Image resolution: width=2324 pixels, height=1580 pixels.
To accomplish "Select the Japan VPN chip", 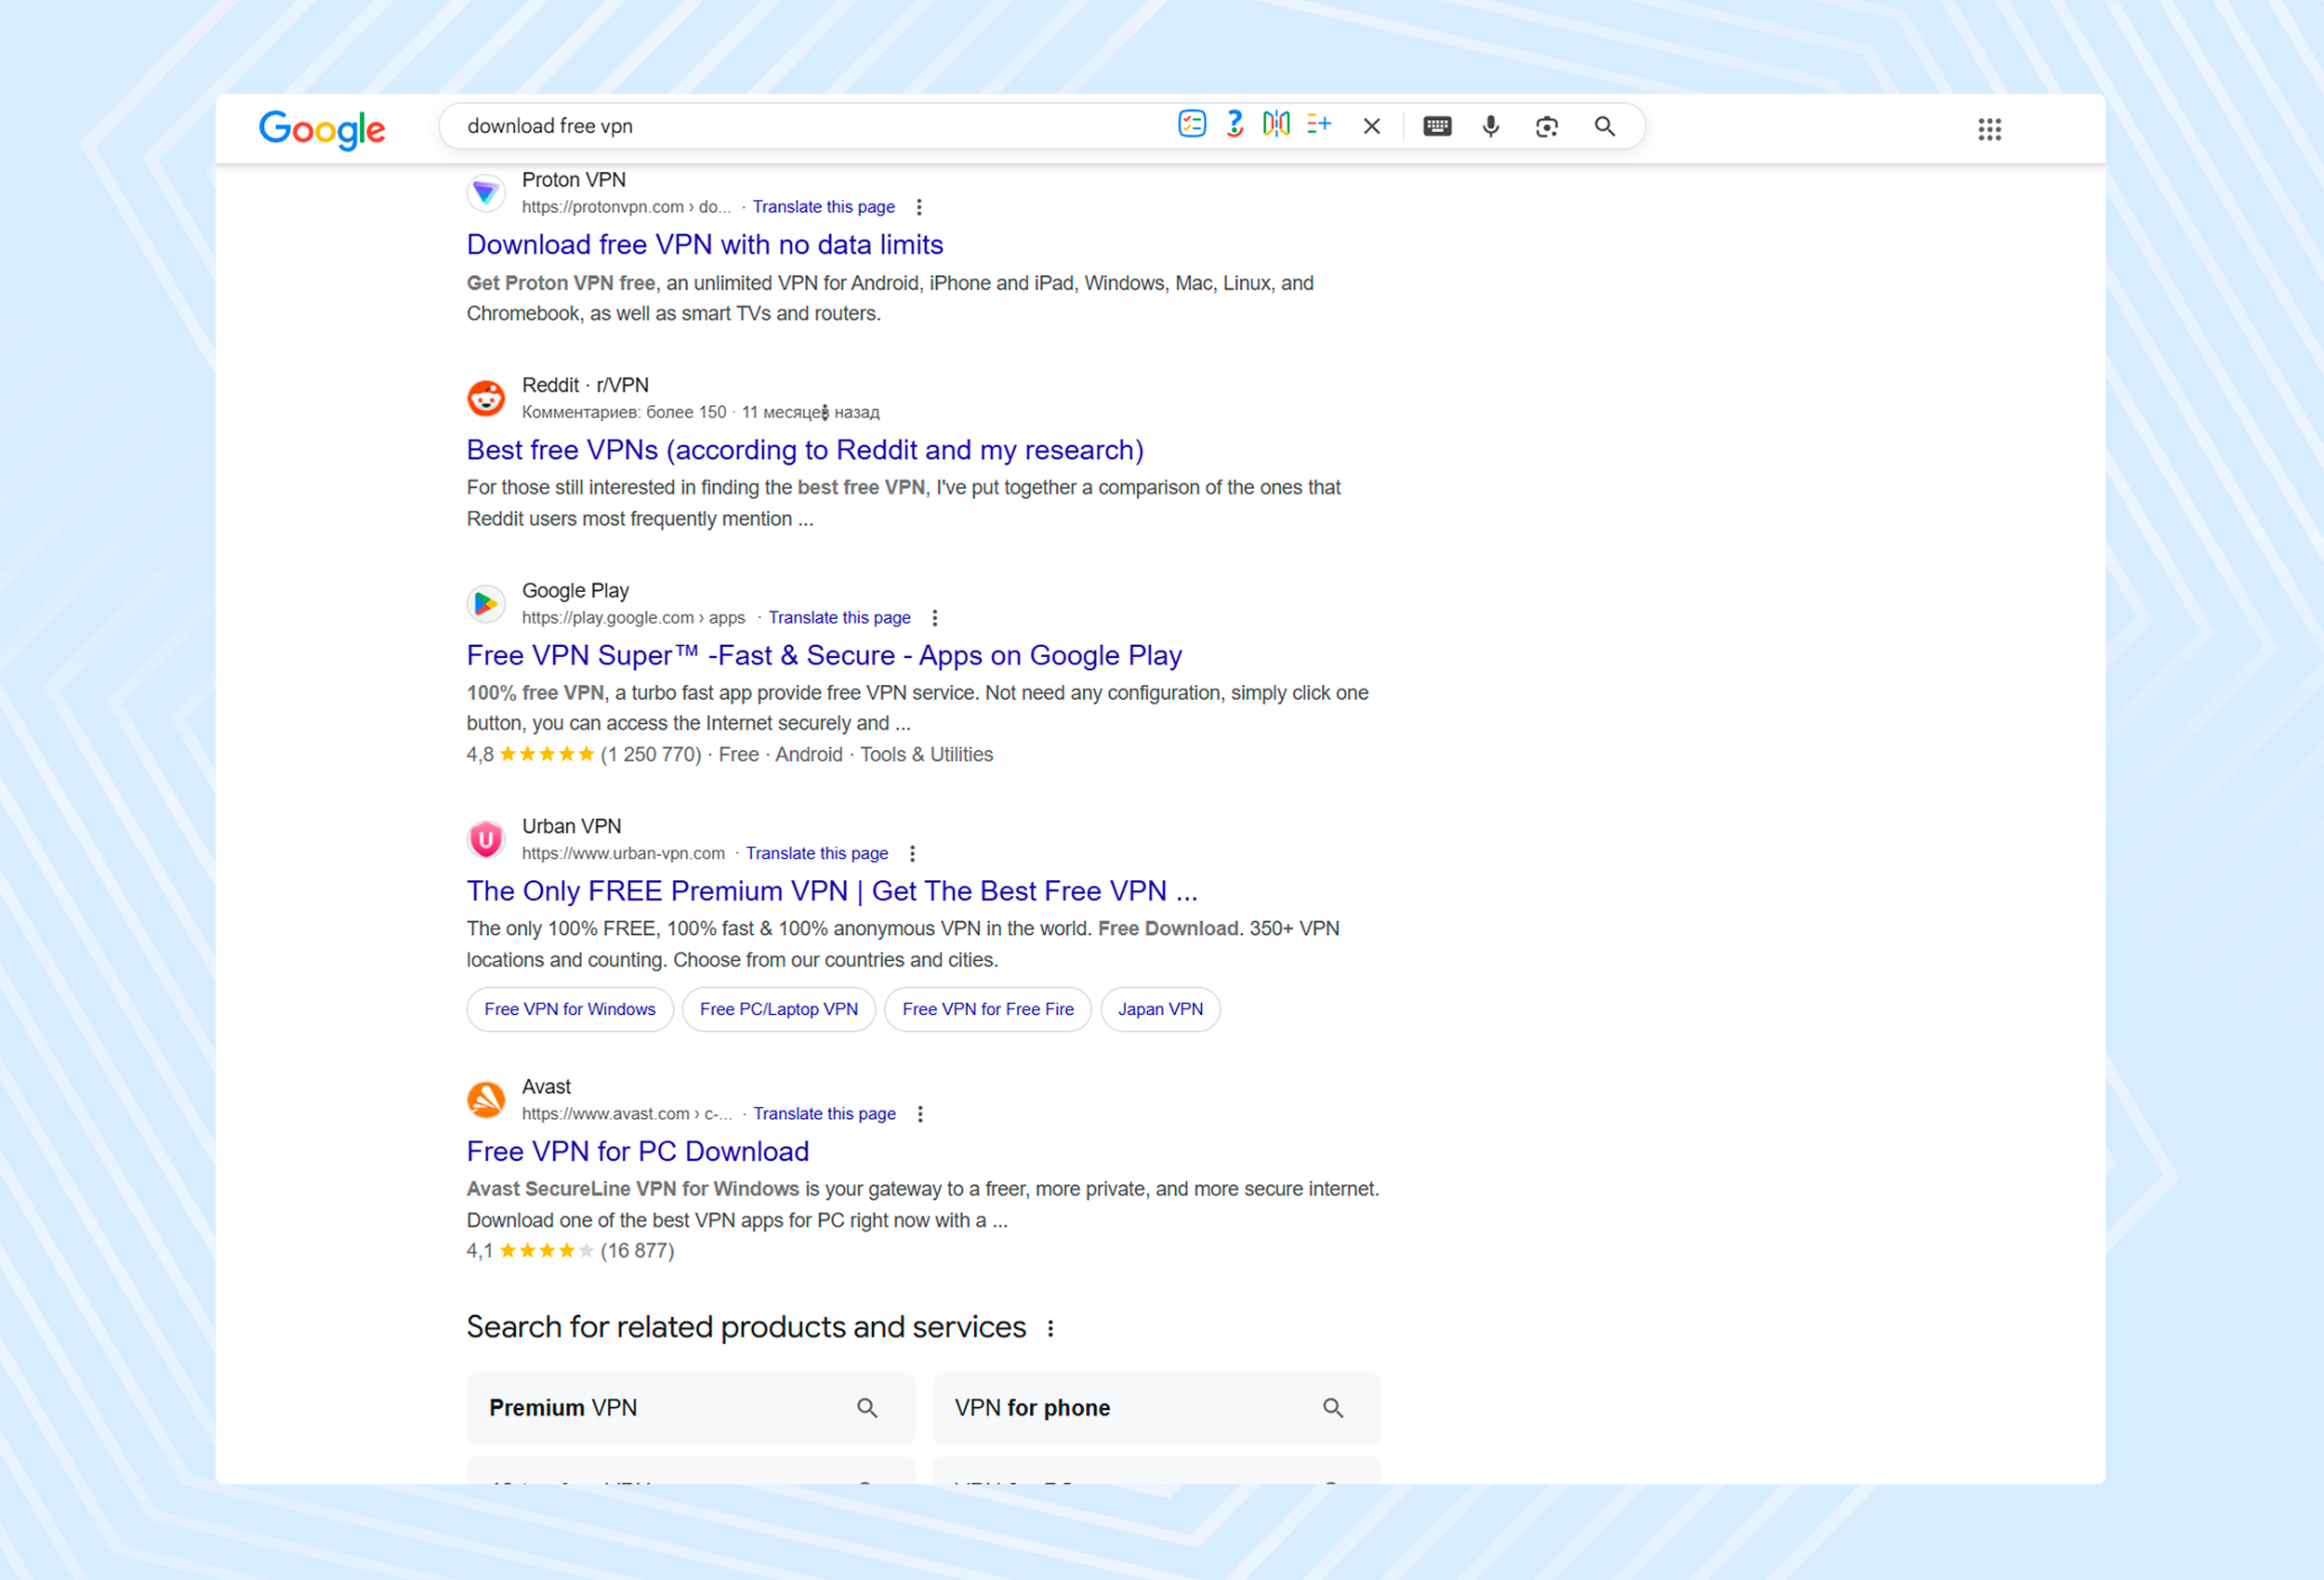I will click(1160, 1009).
